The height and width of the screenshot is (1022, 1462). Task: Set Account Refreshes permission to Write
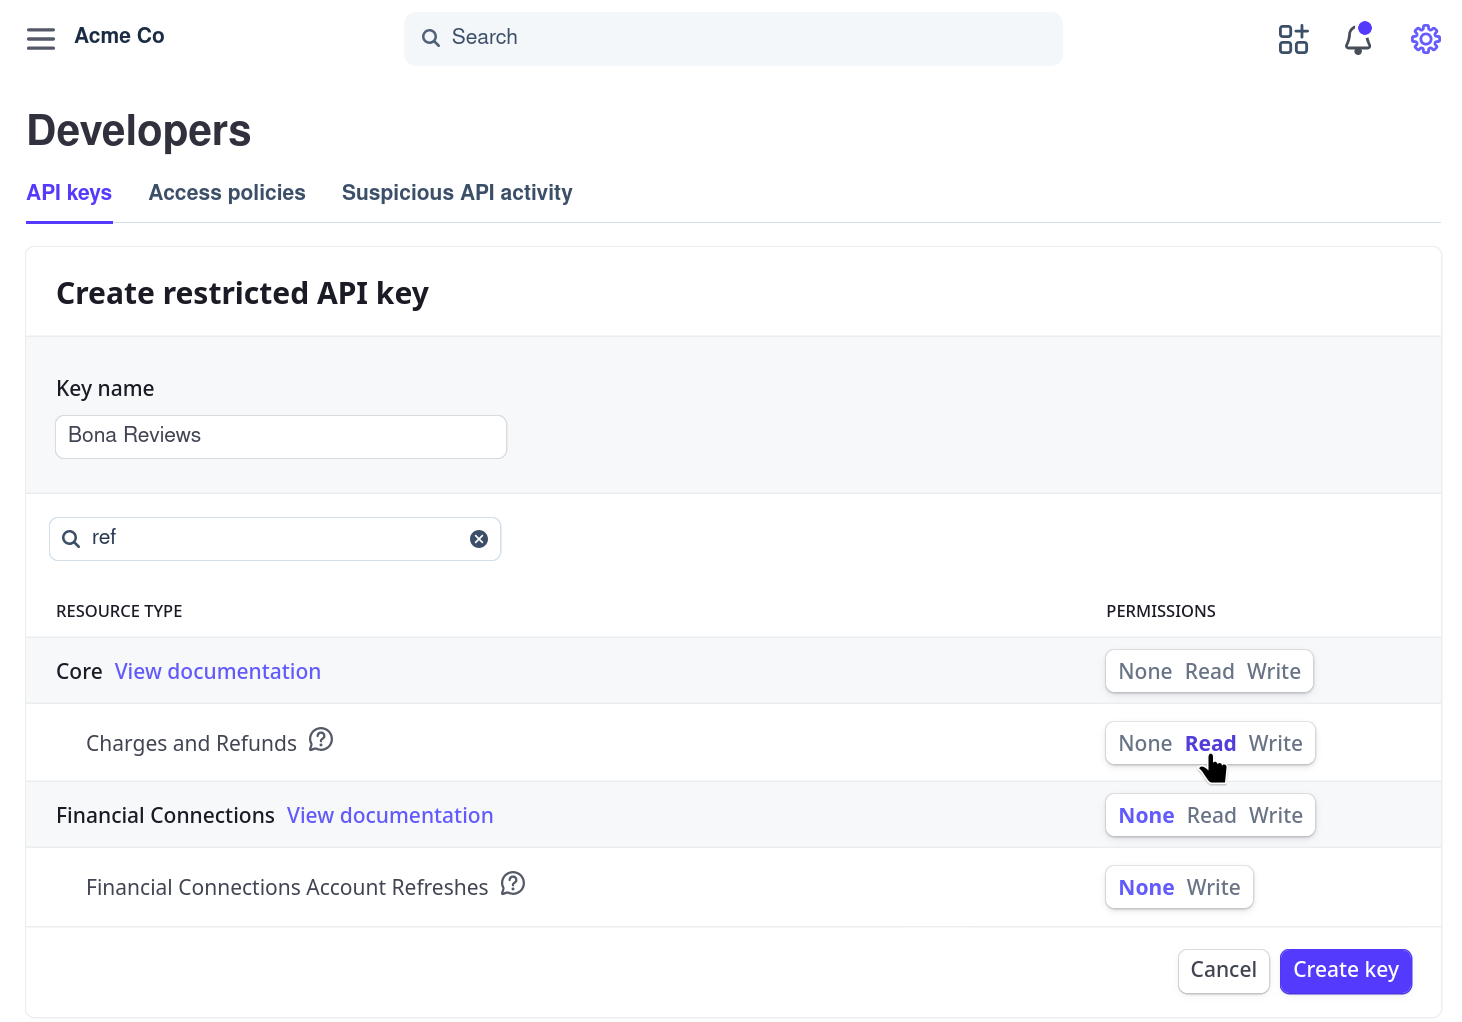[1213, 887]
